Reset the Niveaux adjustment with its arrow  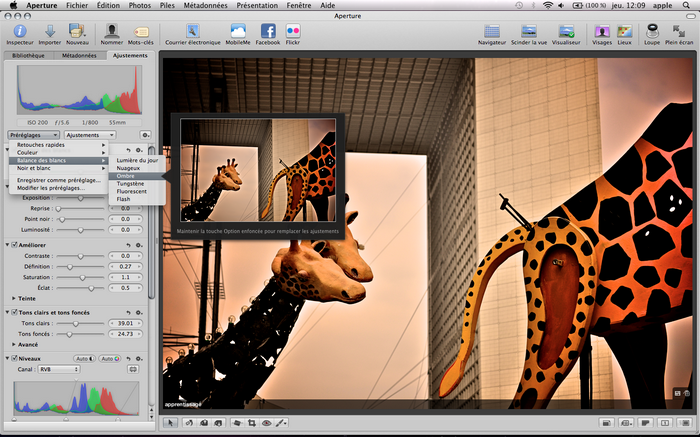(x=129, y=358)
